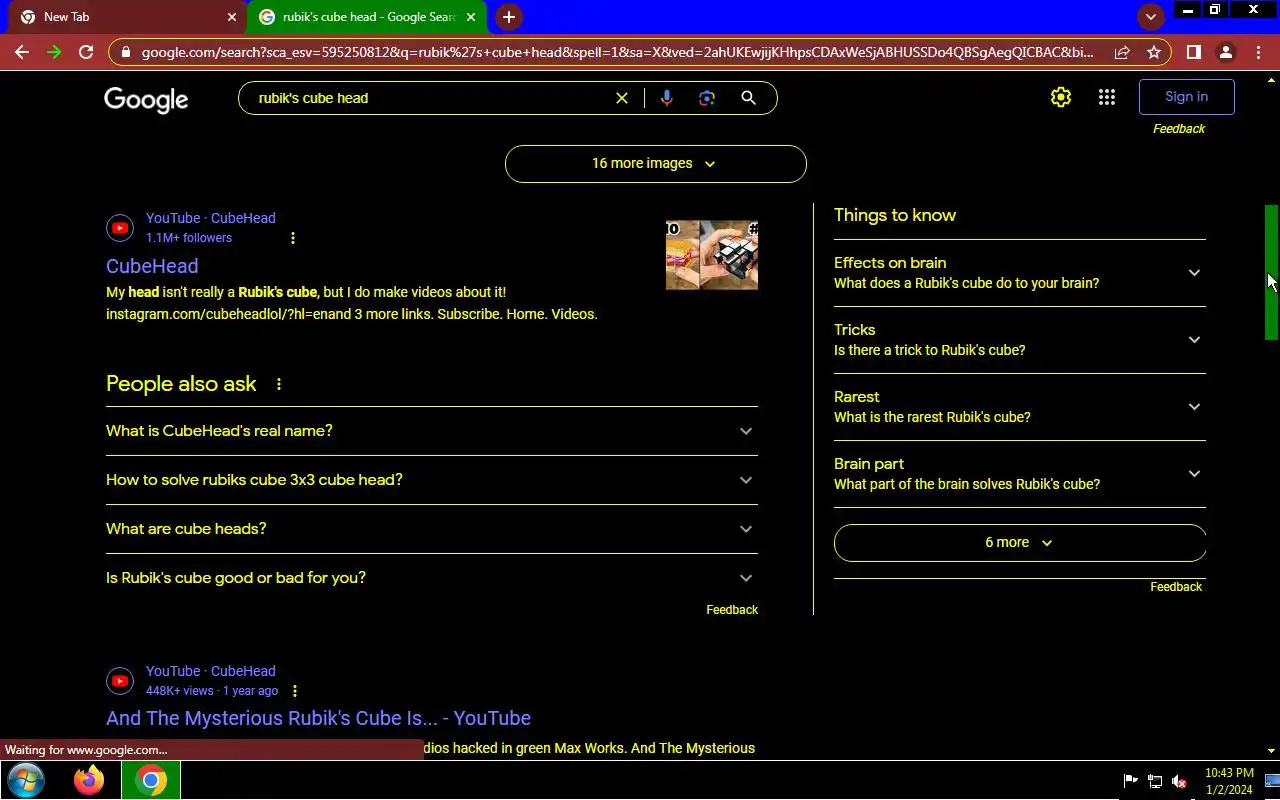The width and height of the screenshot is (1280, 800).
Task: Open options next to 448K+ views result
Action: tap(295, 691)
